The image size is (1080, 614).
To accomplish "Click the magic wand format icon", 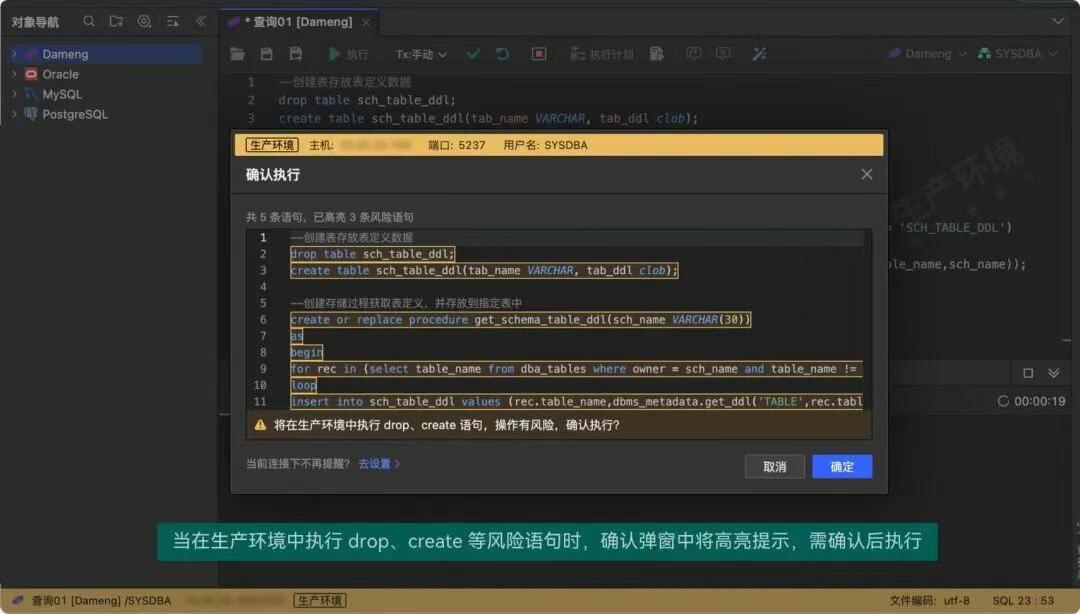I will click(759, 54).
